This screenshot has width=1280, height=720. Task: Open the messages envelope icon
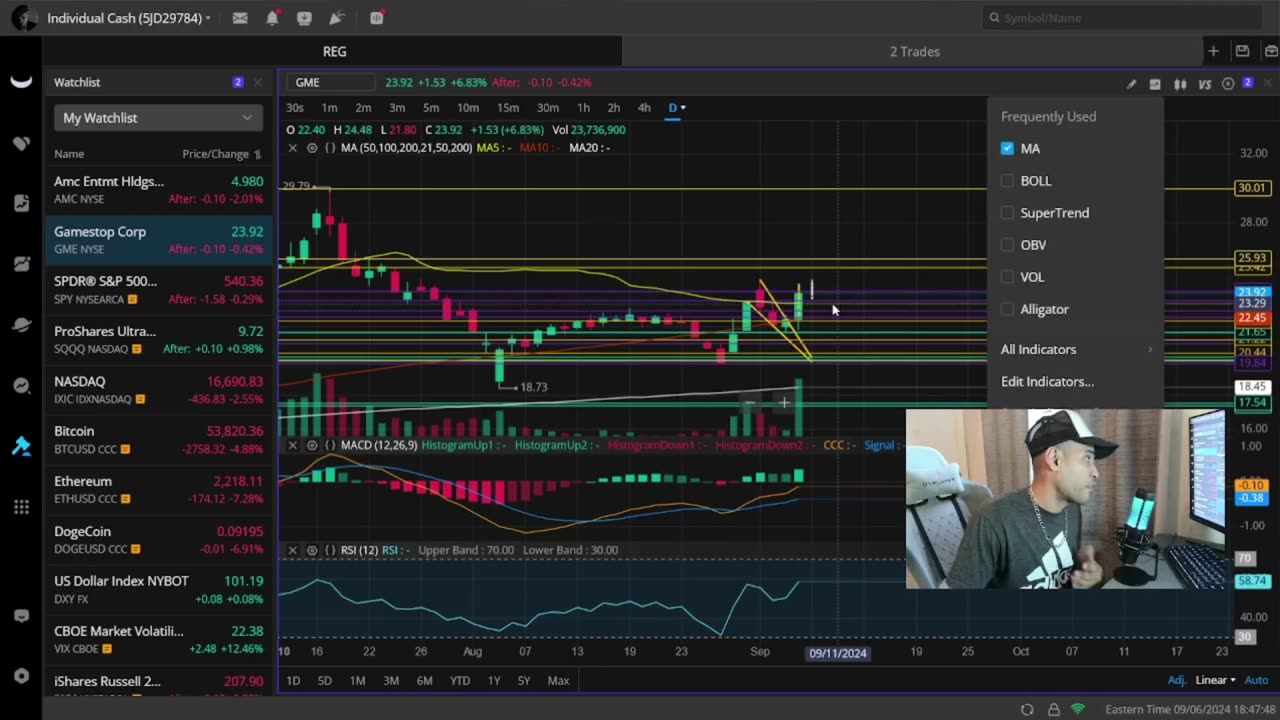(x=240, y=18)
